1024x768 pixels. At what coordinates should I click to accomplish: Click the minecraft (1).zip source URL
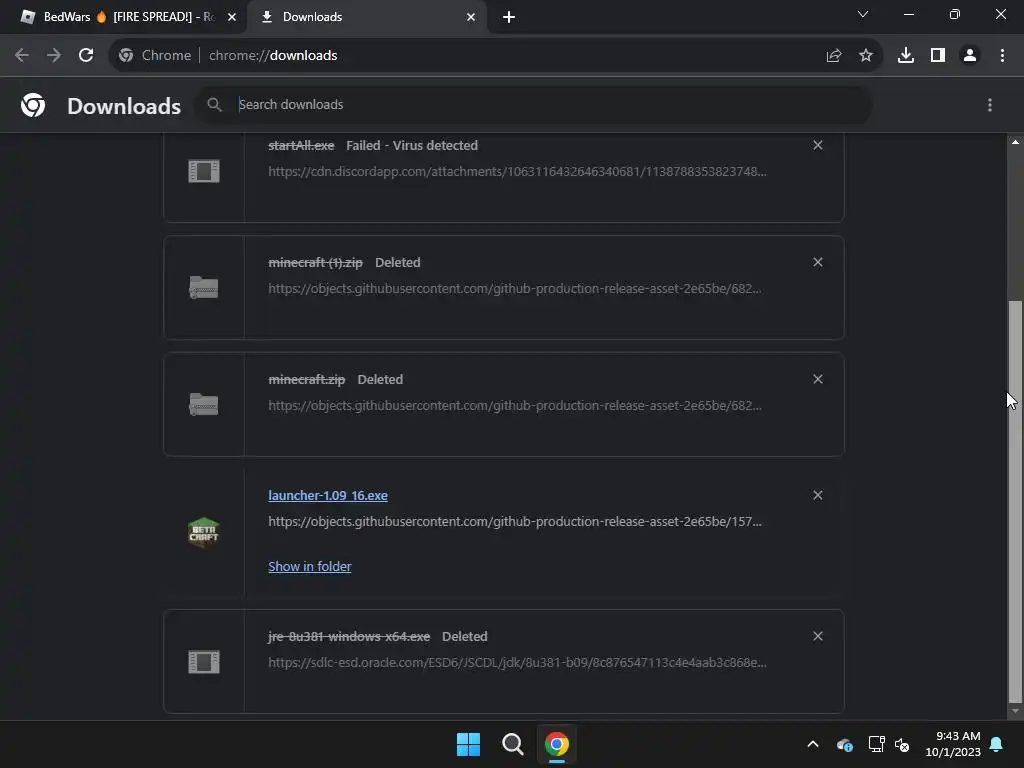[x=515, y=289]
